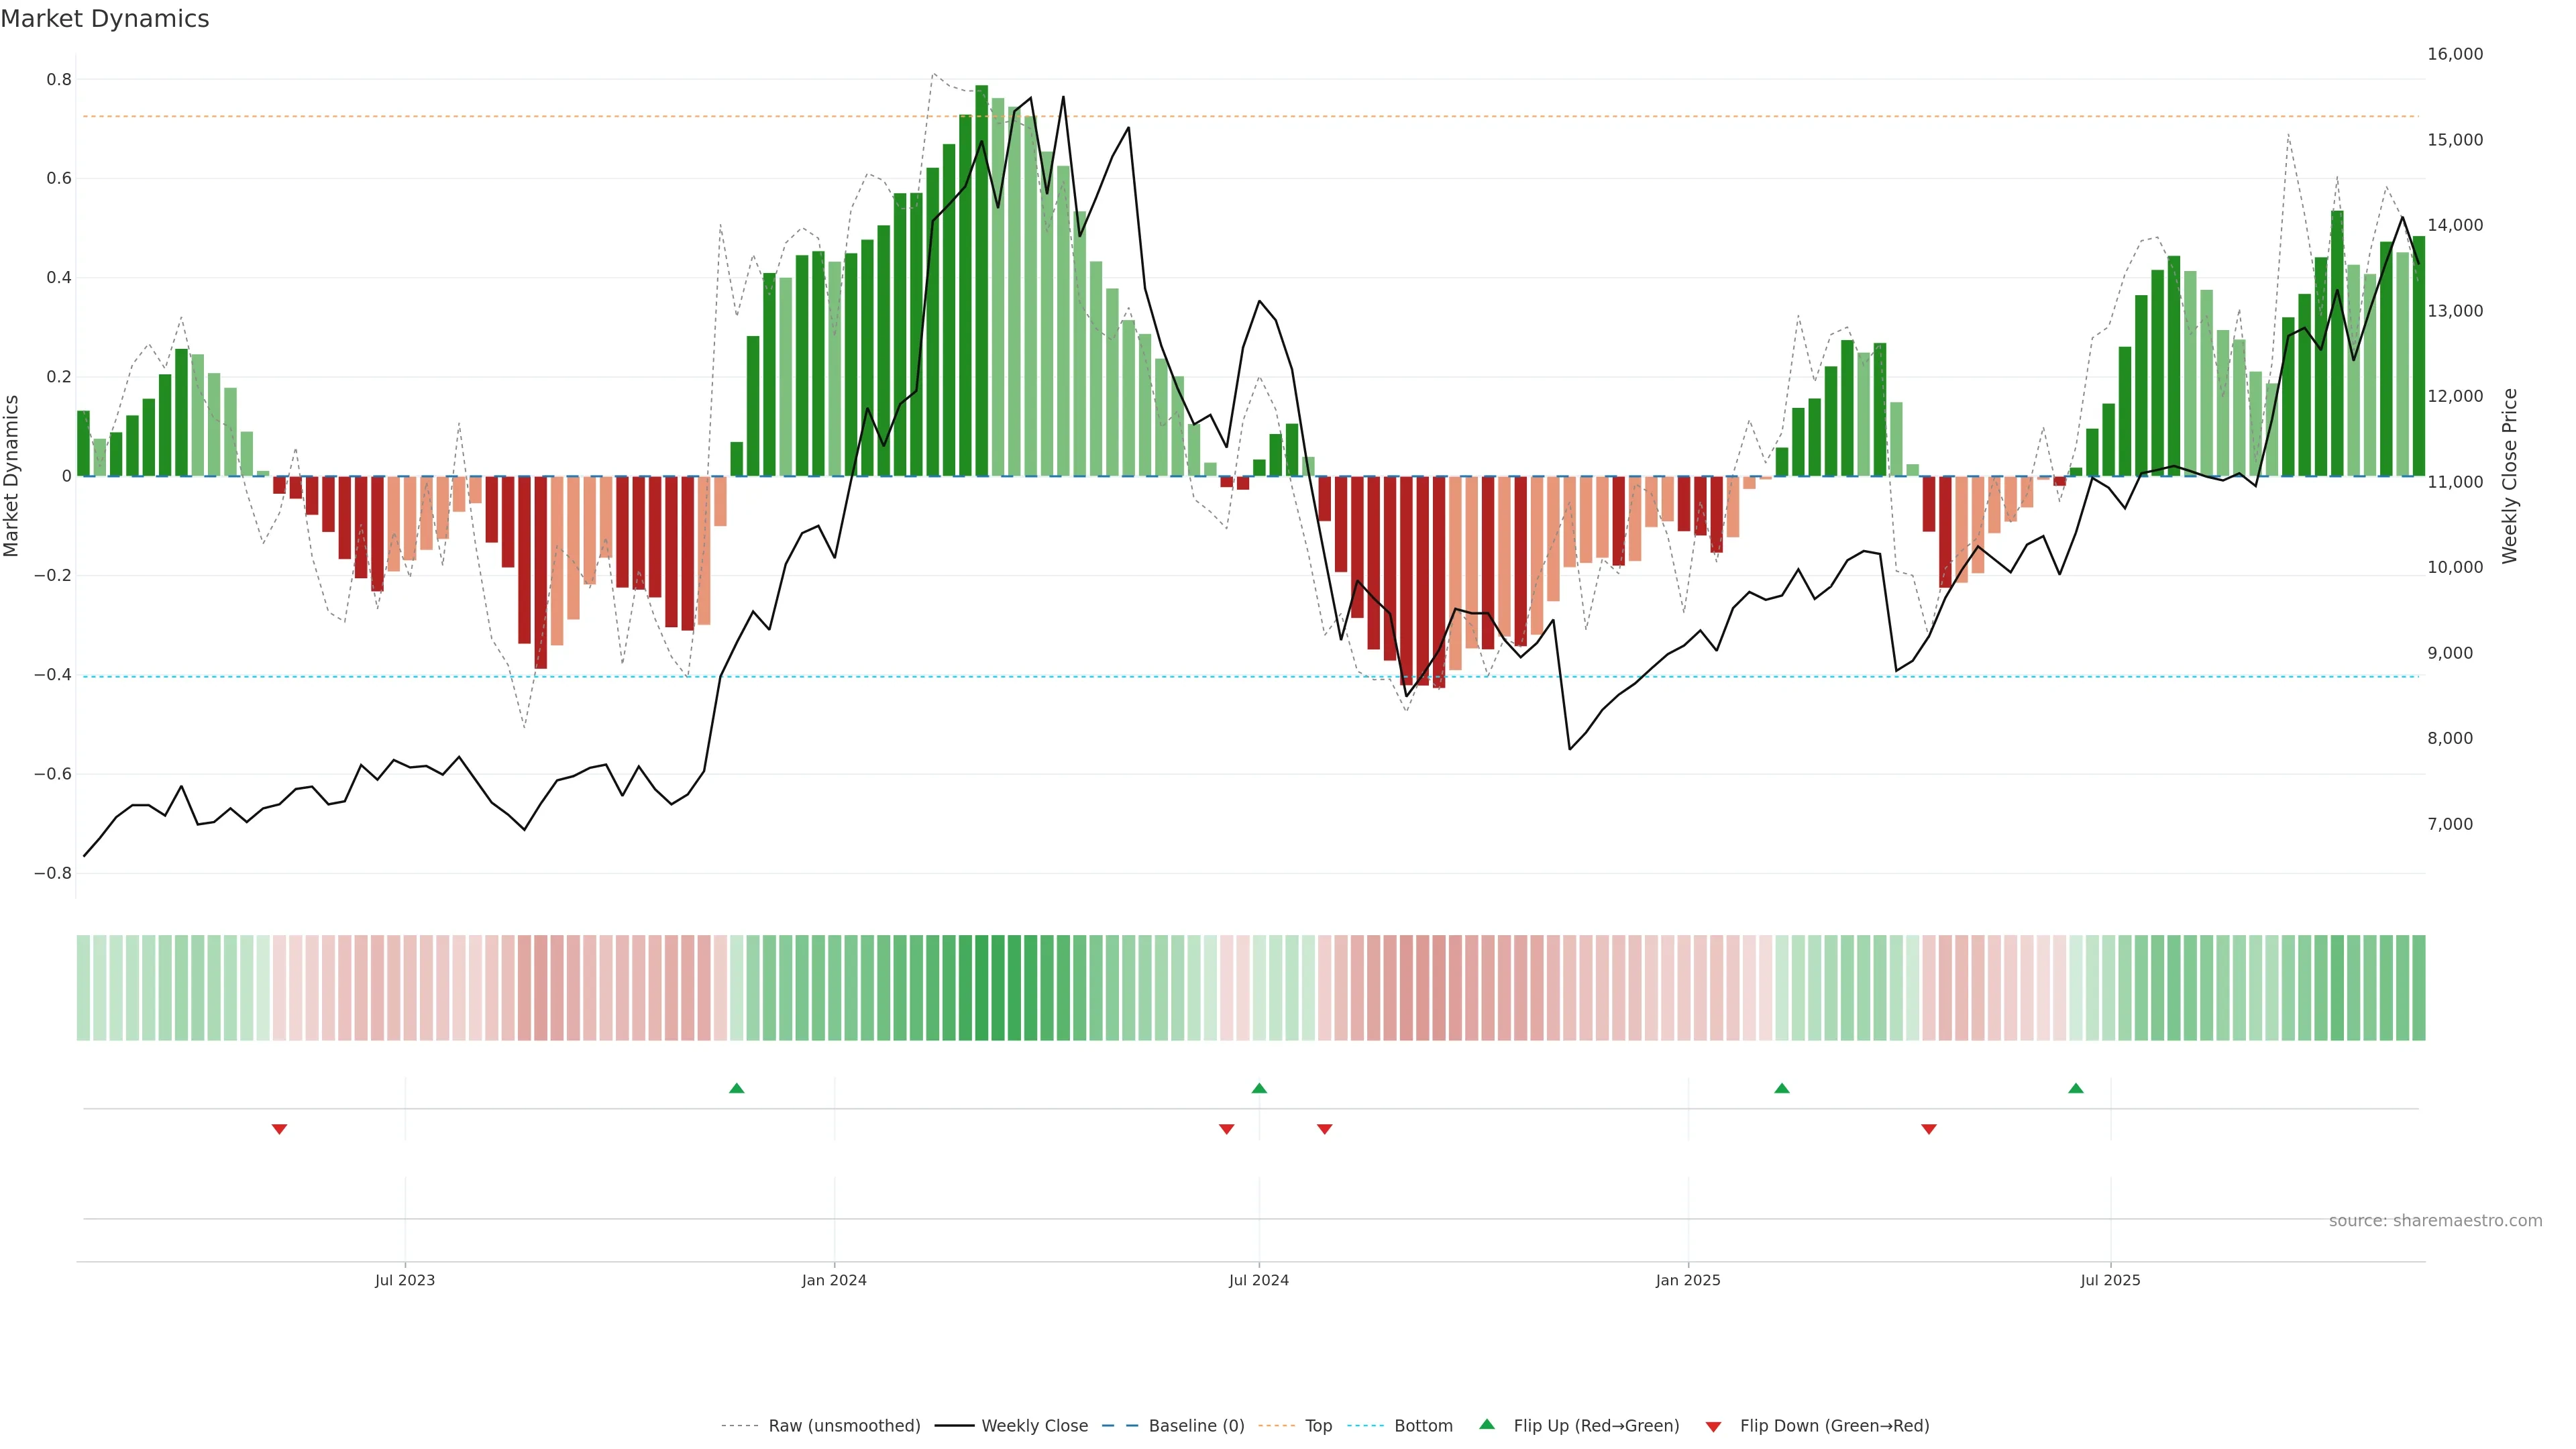The width and height of the screenshot is (2576, 1449).
Task: Click the last red flip-down triangle in 2025
Action: (1929, 1129)
